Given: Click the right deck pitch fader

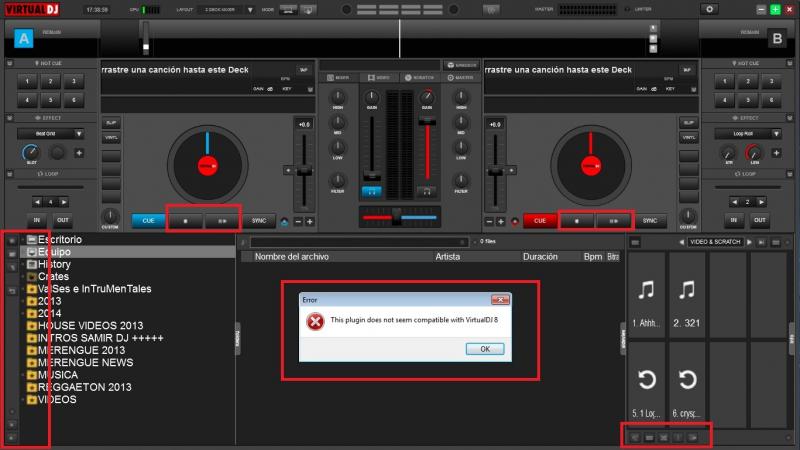Looking at the screenshot, I should coord(495,172).
